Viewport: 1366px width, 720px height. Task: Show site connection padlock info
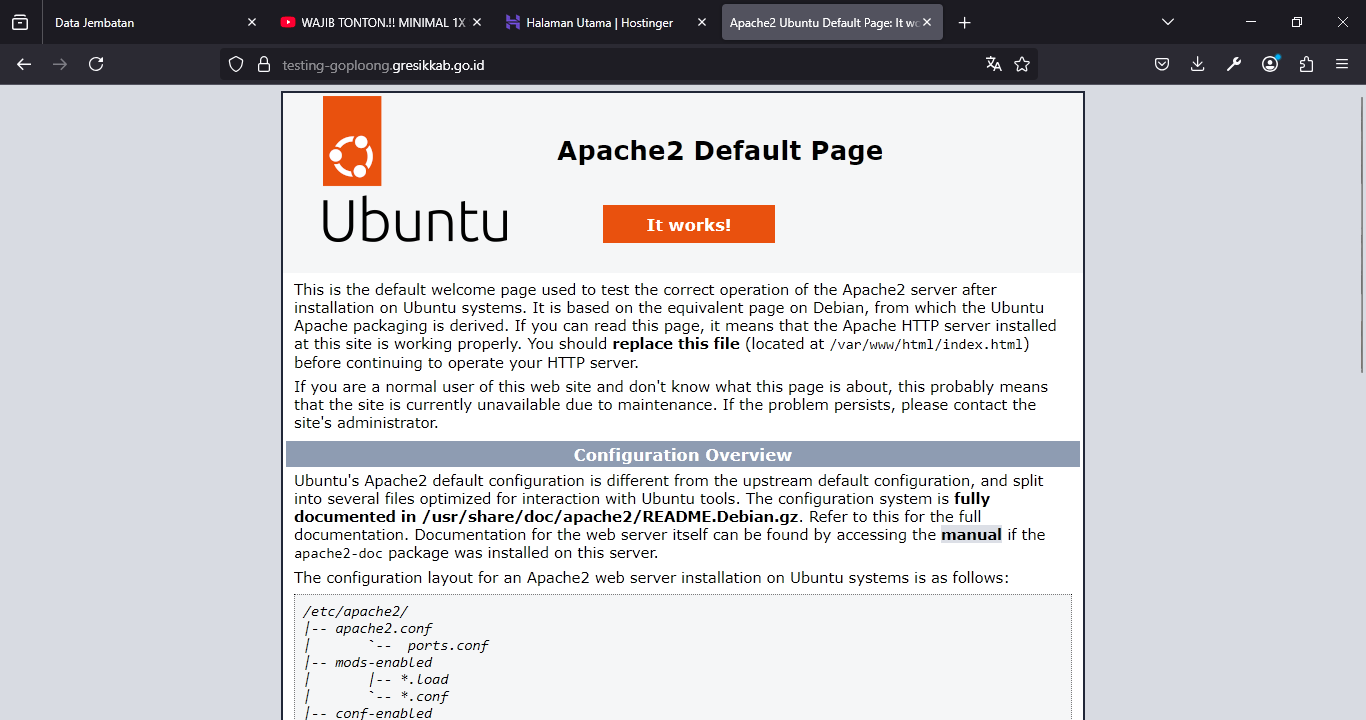tap(264, 64)
